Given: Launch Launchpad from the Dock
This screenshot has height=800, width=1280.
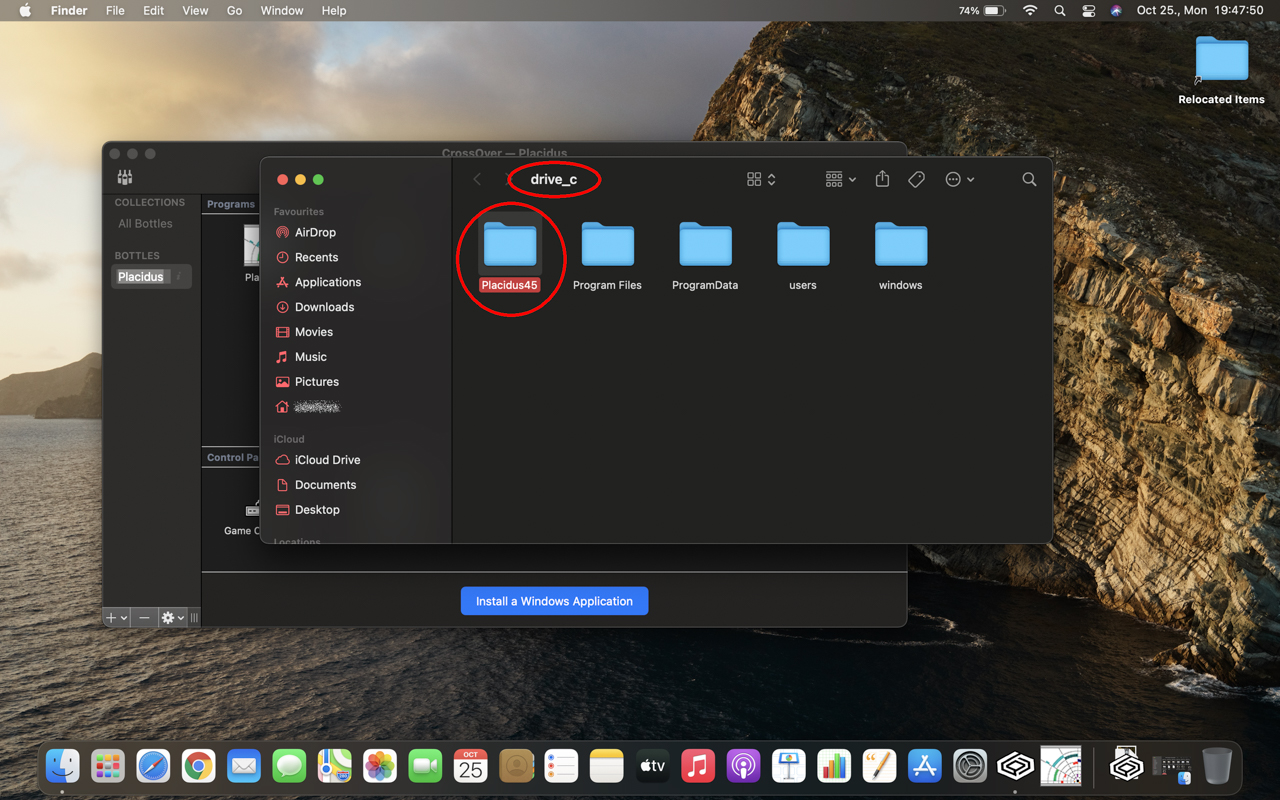Looking at the screenshot, I should (108, 766).
